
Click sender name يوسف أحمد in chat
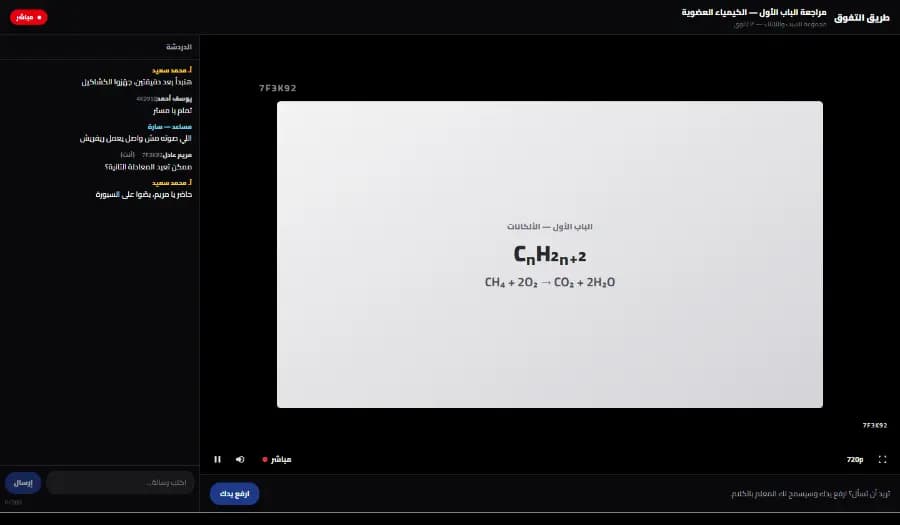pos(174,98)
